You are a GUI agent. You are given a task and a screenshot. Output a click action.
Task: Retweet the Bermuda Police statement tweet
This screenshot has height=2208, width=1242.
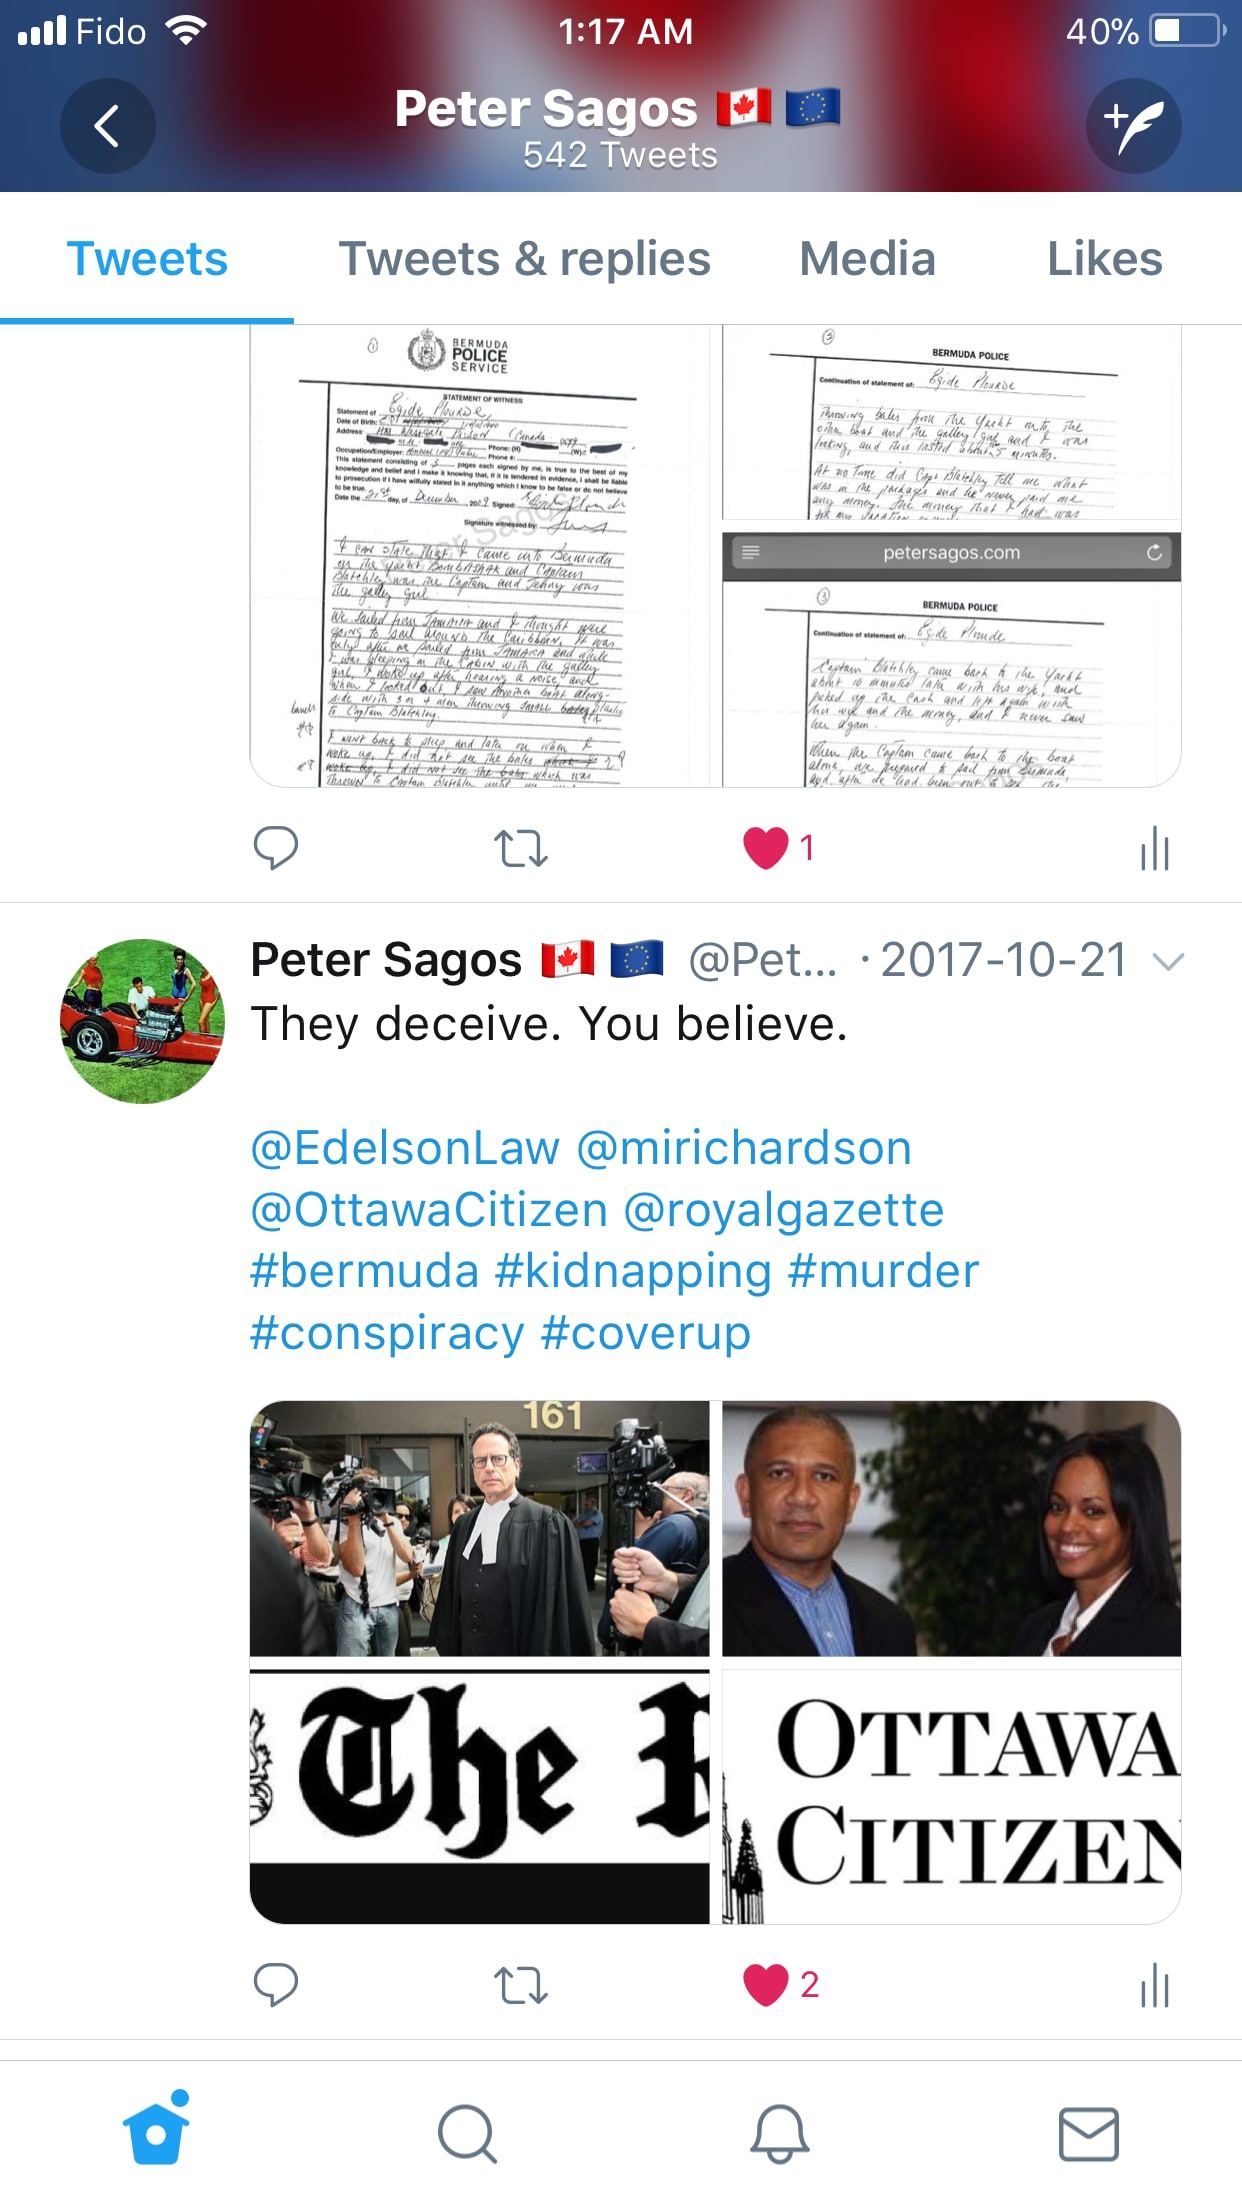click(x=521, y=848)
